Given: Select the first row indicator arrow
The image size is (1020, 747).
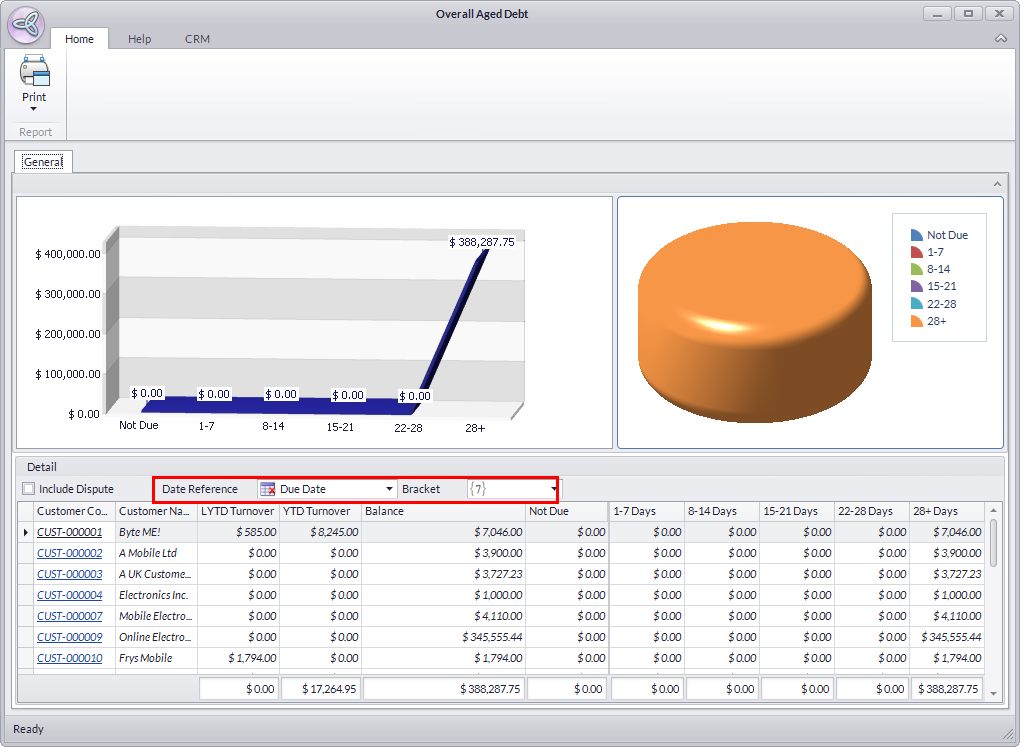Looking at the screenshot, I should pyautogui.click(x=26, y=532).
